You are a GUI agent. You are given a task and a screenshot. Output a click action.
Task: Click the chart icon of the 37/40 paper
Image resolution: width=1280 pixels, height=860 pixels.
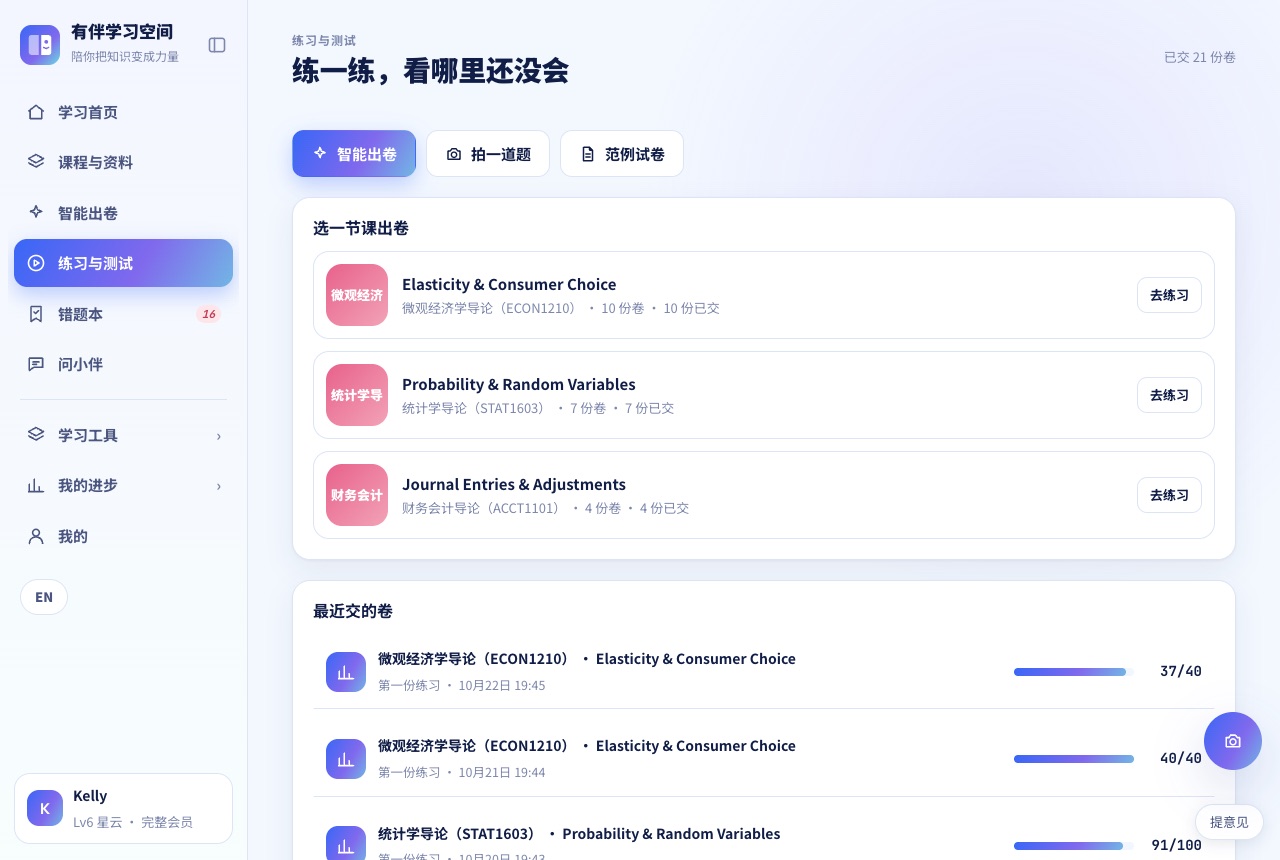(x=346, y=672)
